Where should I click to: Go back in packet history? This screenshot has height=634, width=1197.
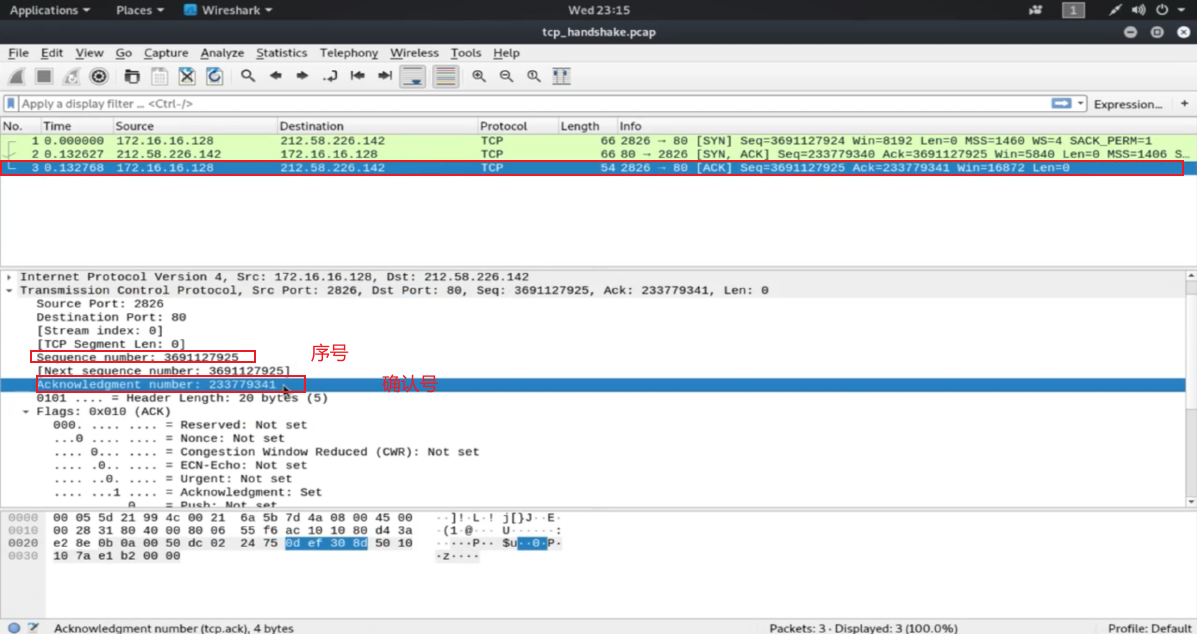276,76
